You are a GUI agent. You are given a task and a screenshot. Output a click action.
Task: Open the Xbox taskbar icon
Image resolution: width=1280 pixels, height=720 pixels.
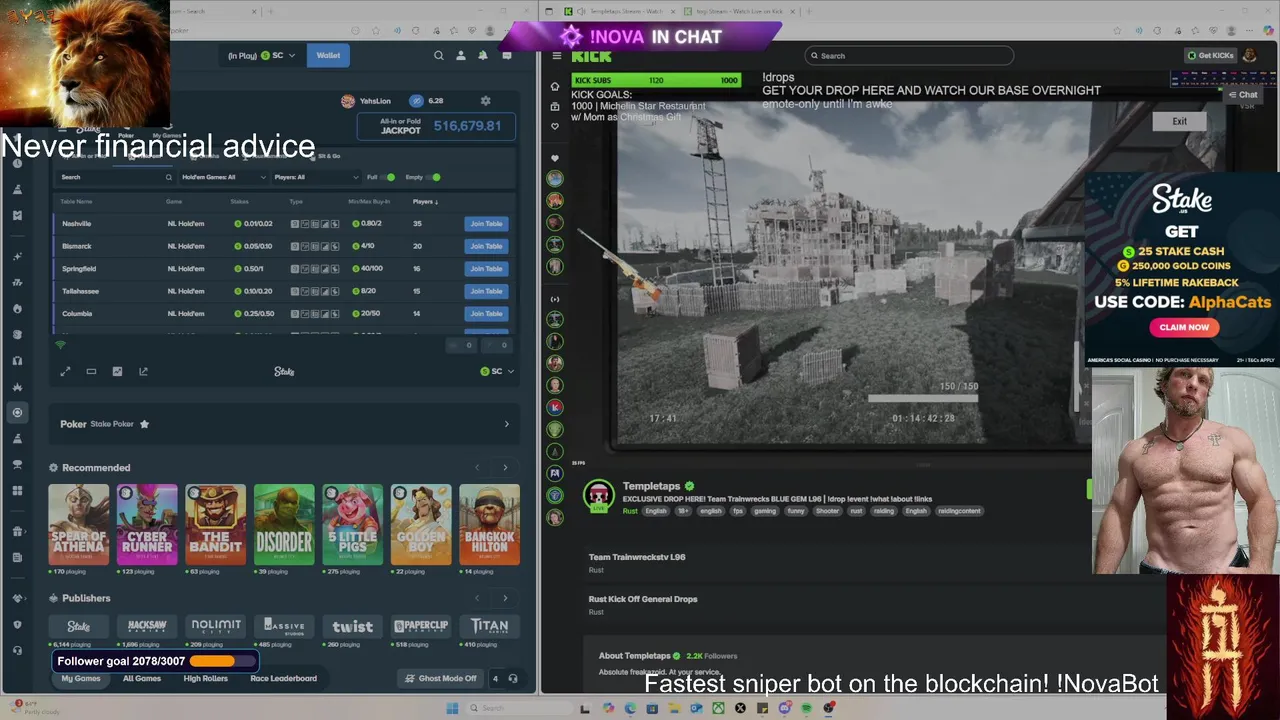pyautogui.click(x=718, y=708)
